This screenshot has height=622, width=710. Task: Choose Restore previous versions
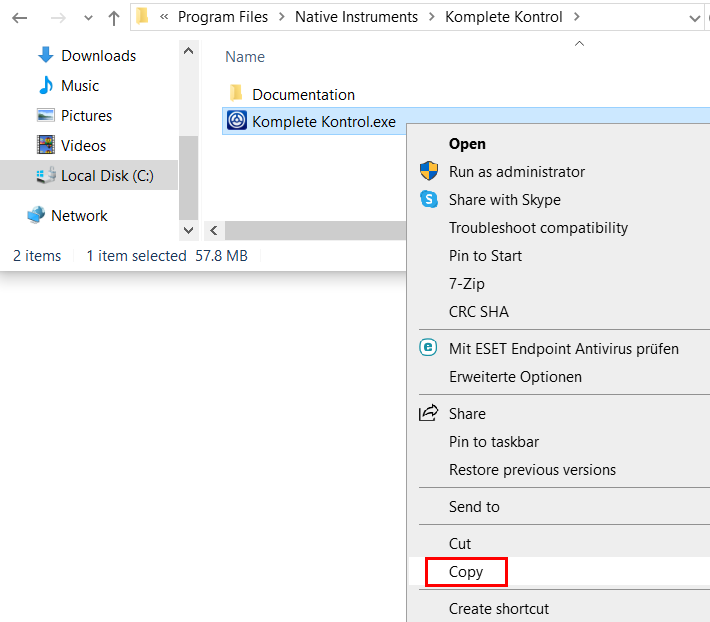click(532, 470)
